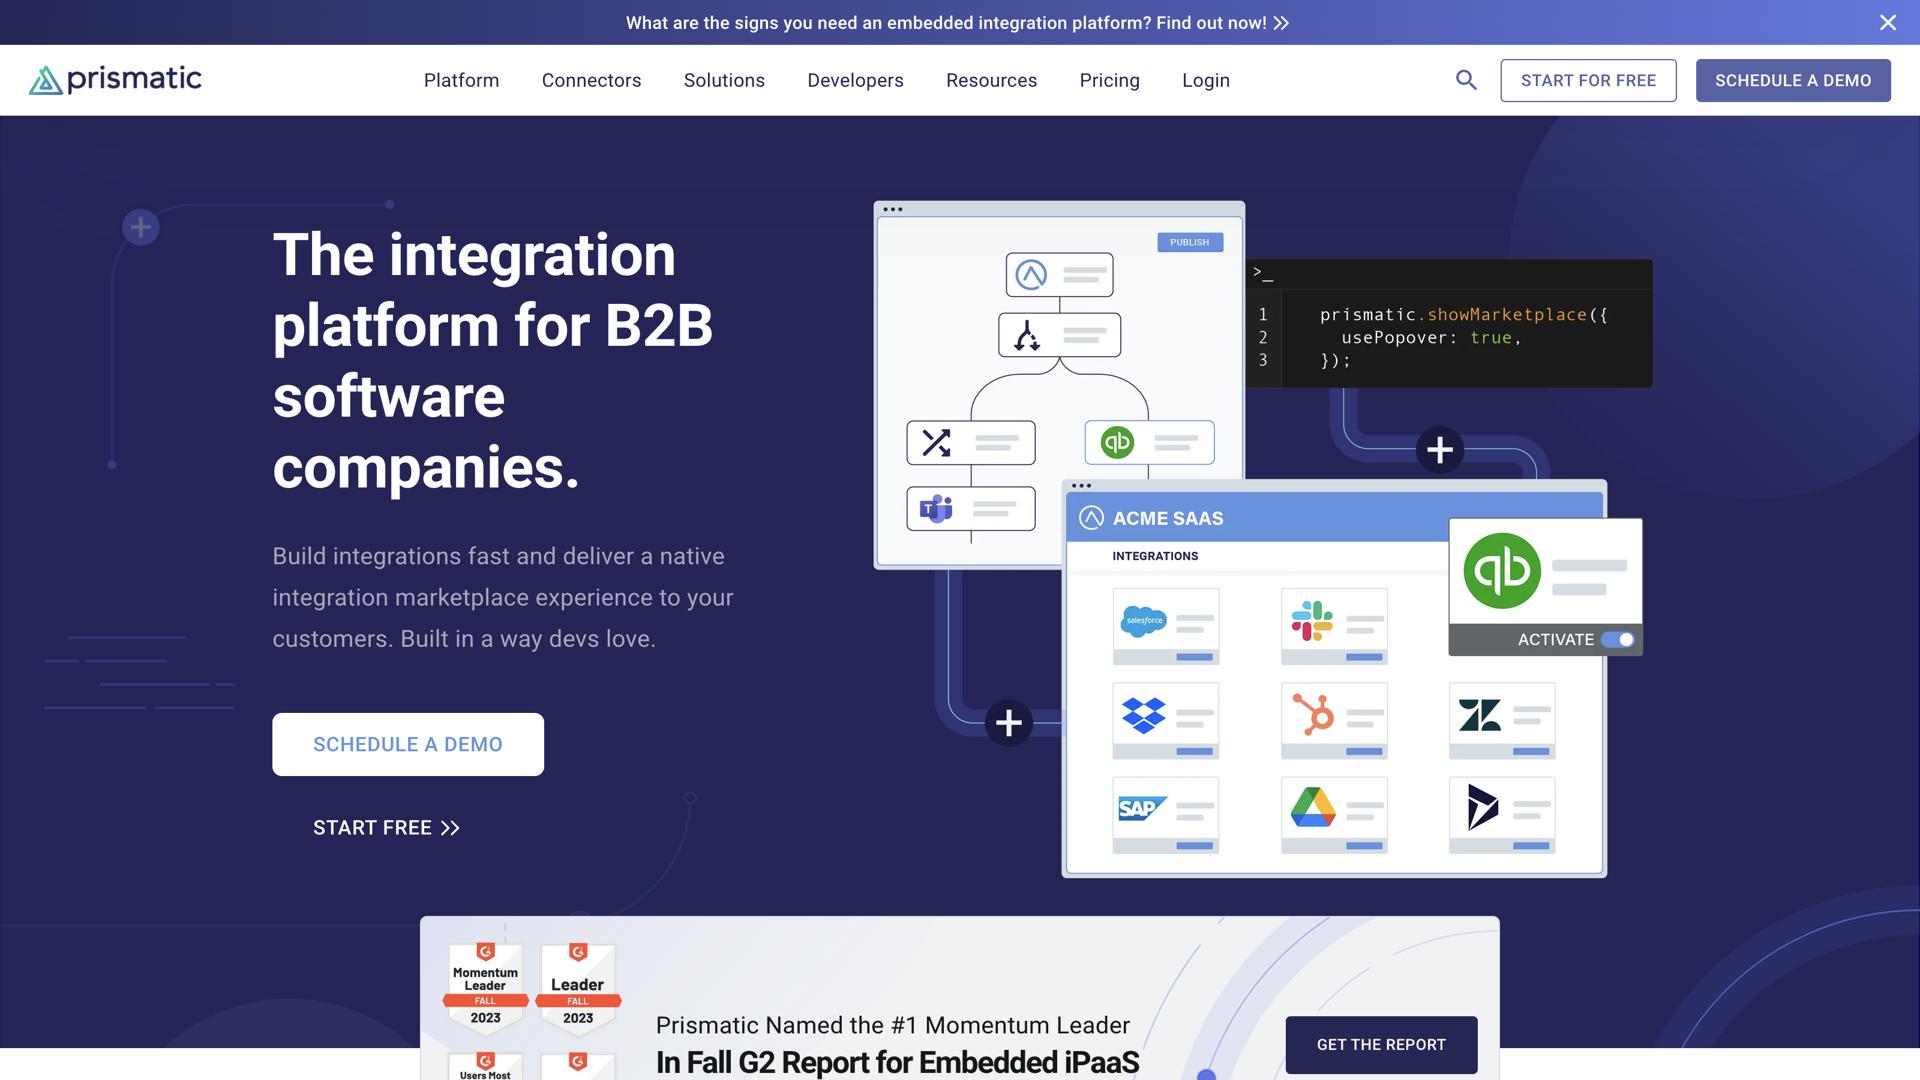The width and height of the screenshot is (1920, 1080).
Task: Go to the Pricing page
Action: 1109,80
